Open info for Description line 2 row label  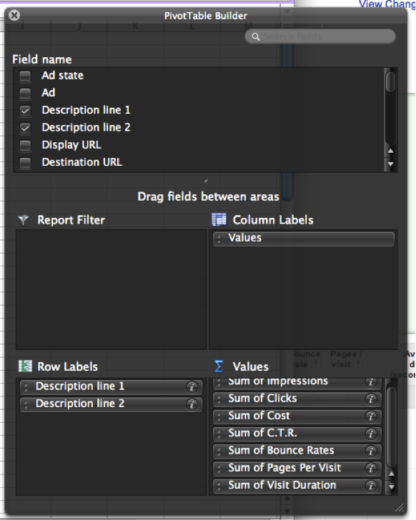[x=192, y=404]
